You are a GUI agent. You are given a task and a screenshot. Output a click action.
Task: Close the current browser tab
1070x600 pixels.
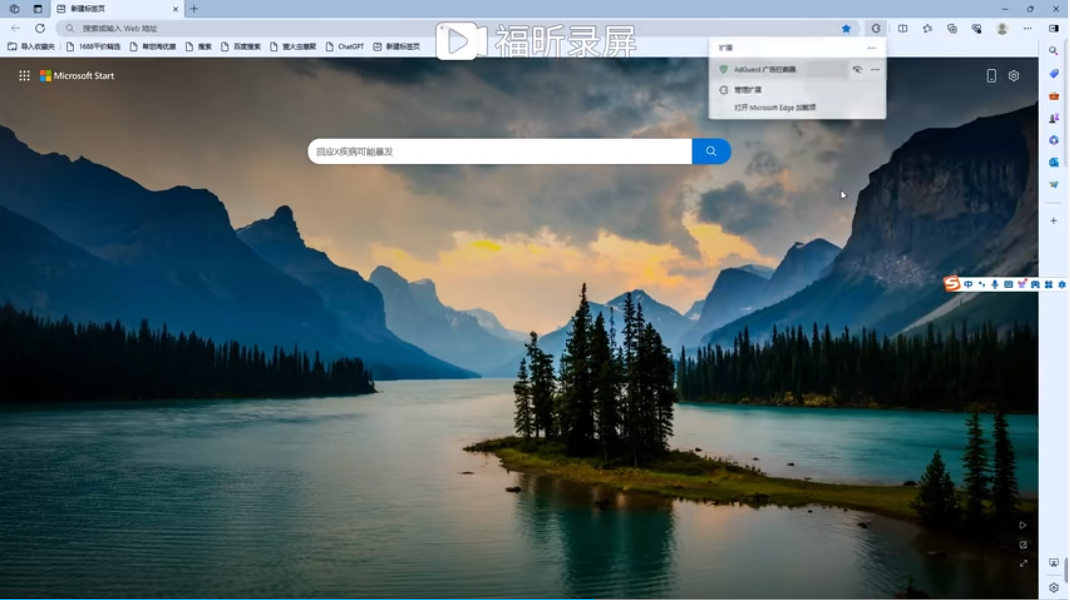pyautogui.click(x=175, y=9)
